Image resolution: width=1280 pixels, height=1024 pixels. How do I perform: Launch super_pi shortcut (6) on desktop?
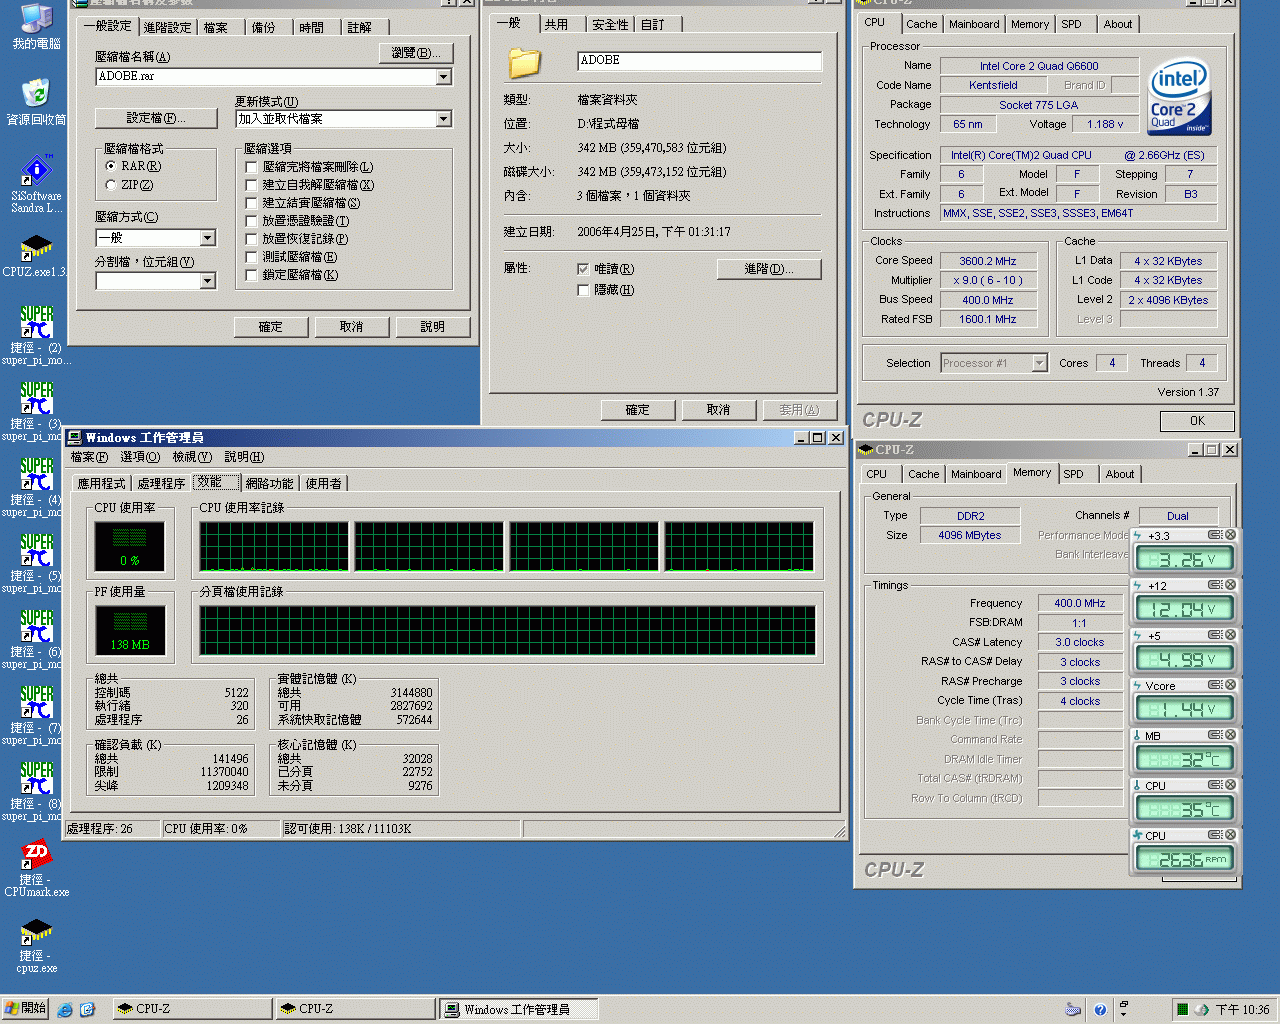point(36,639)
